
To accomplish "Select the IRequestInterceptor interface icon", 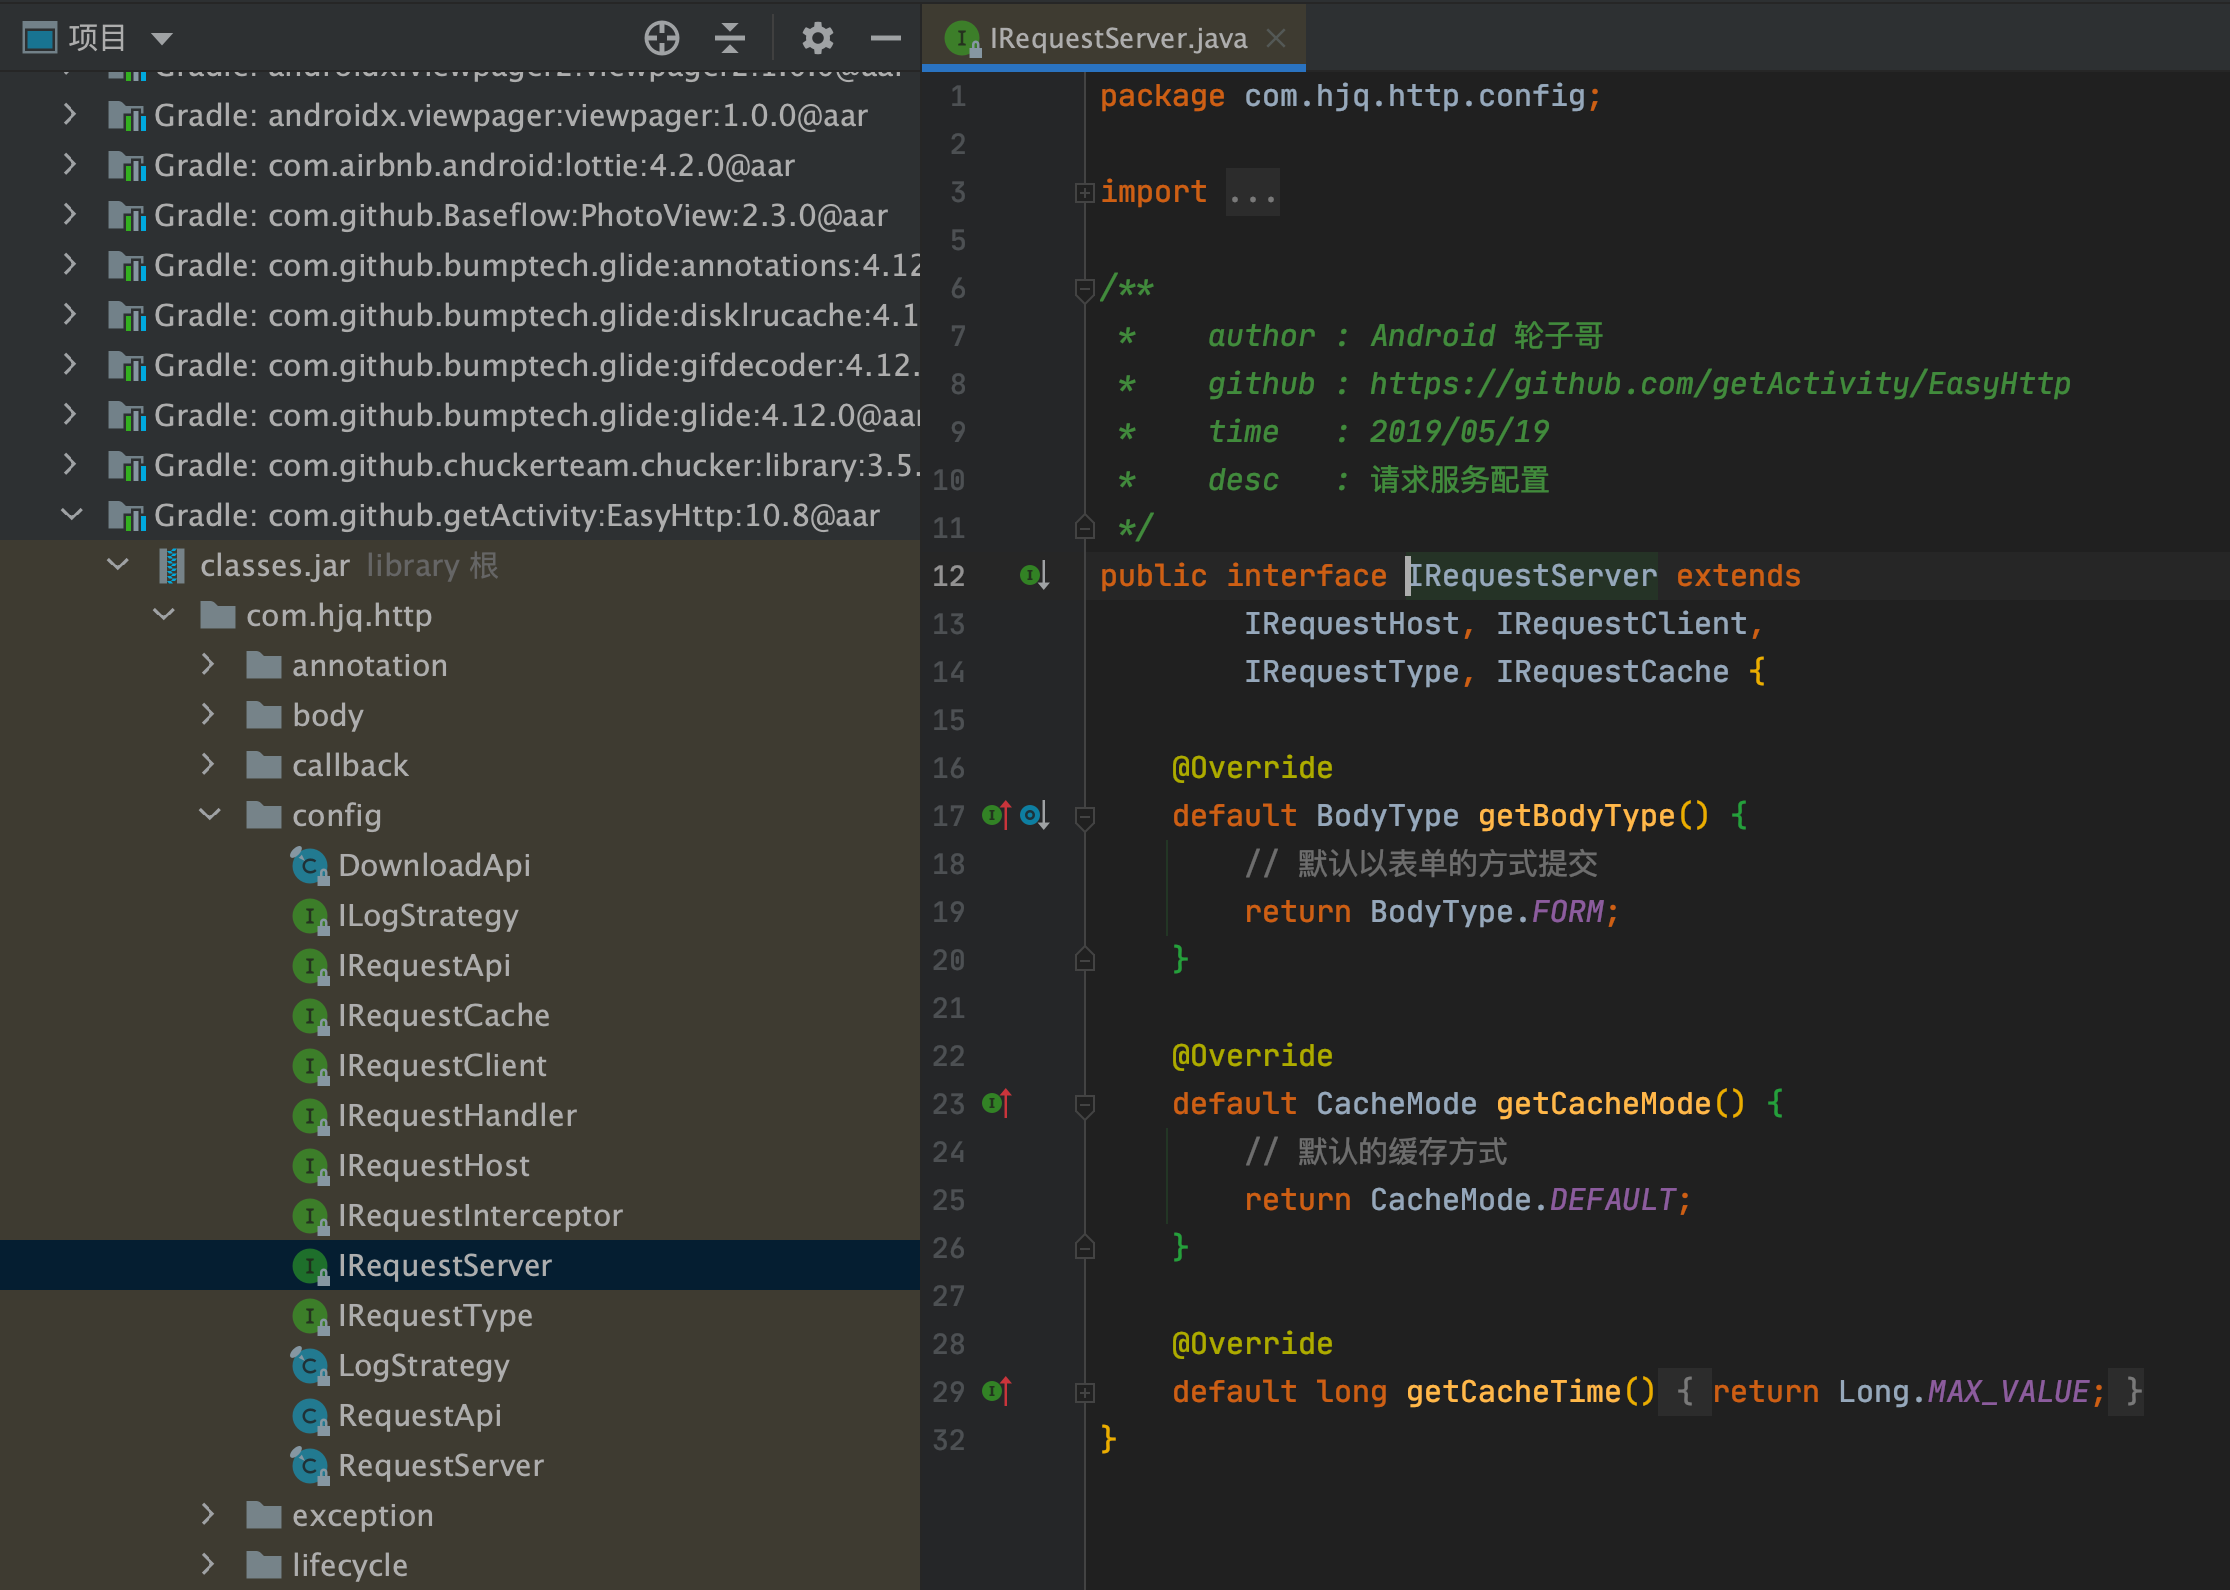I will coord(310,1215).
